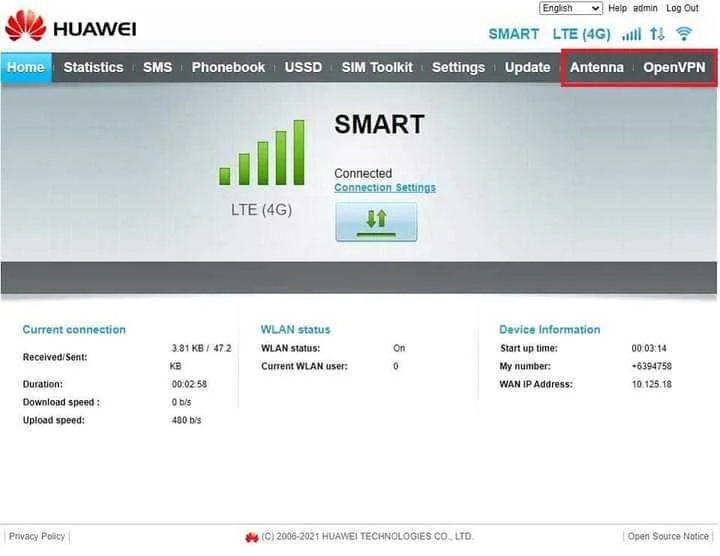The image size is (720, 556).
Task: Go to the Update tab
Action: (x=527, y=67)
